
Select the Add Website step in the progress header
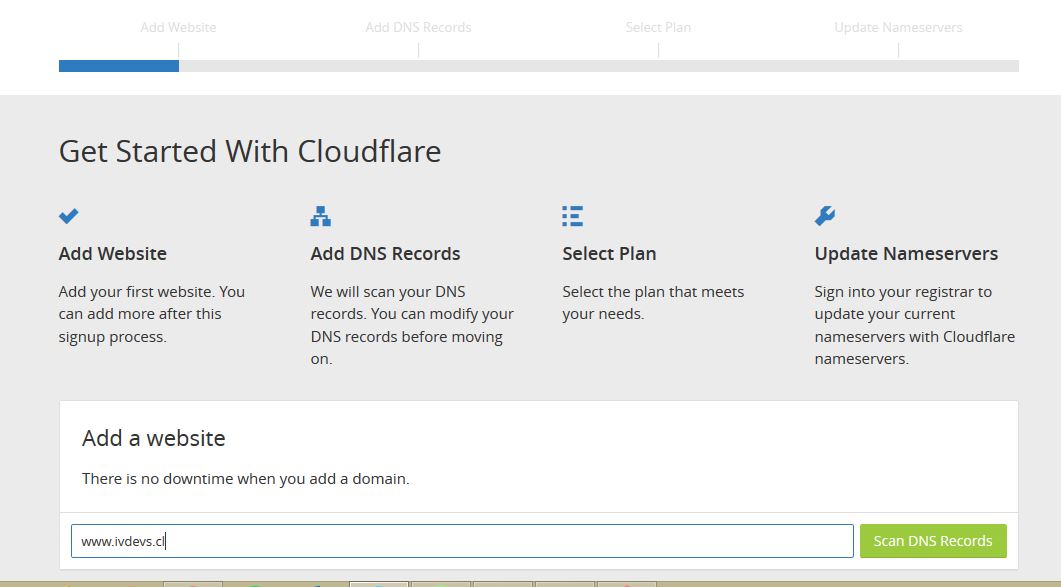(179, 27)
